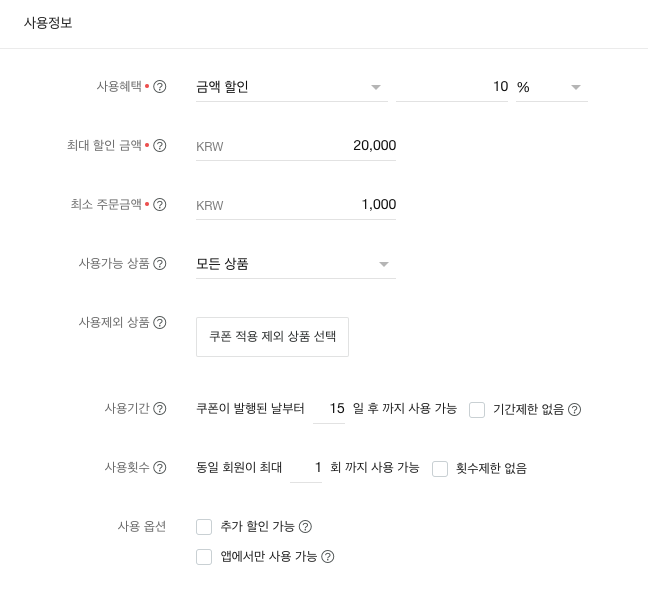Image resolution: width=648 pixels, height=595 pixels.
Task: Open the 금액 할인 benefit dropdown
Action: tap(290, 87)
